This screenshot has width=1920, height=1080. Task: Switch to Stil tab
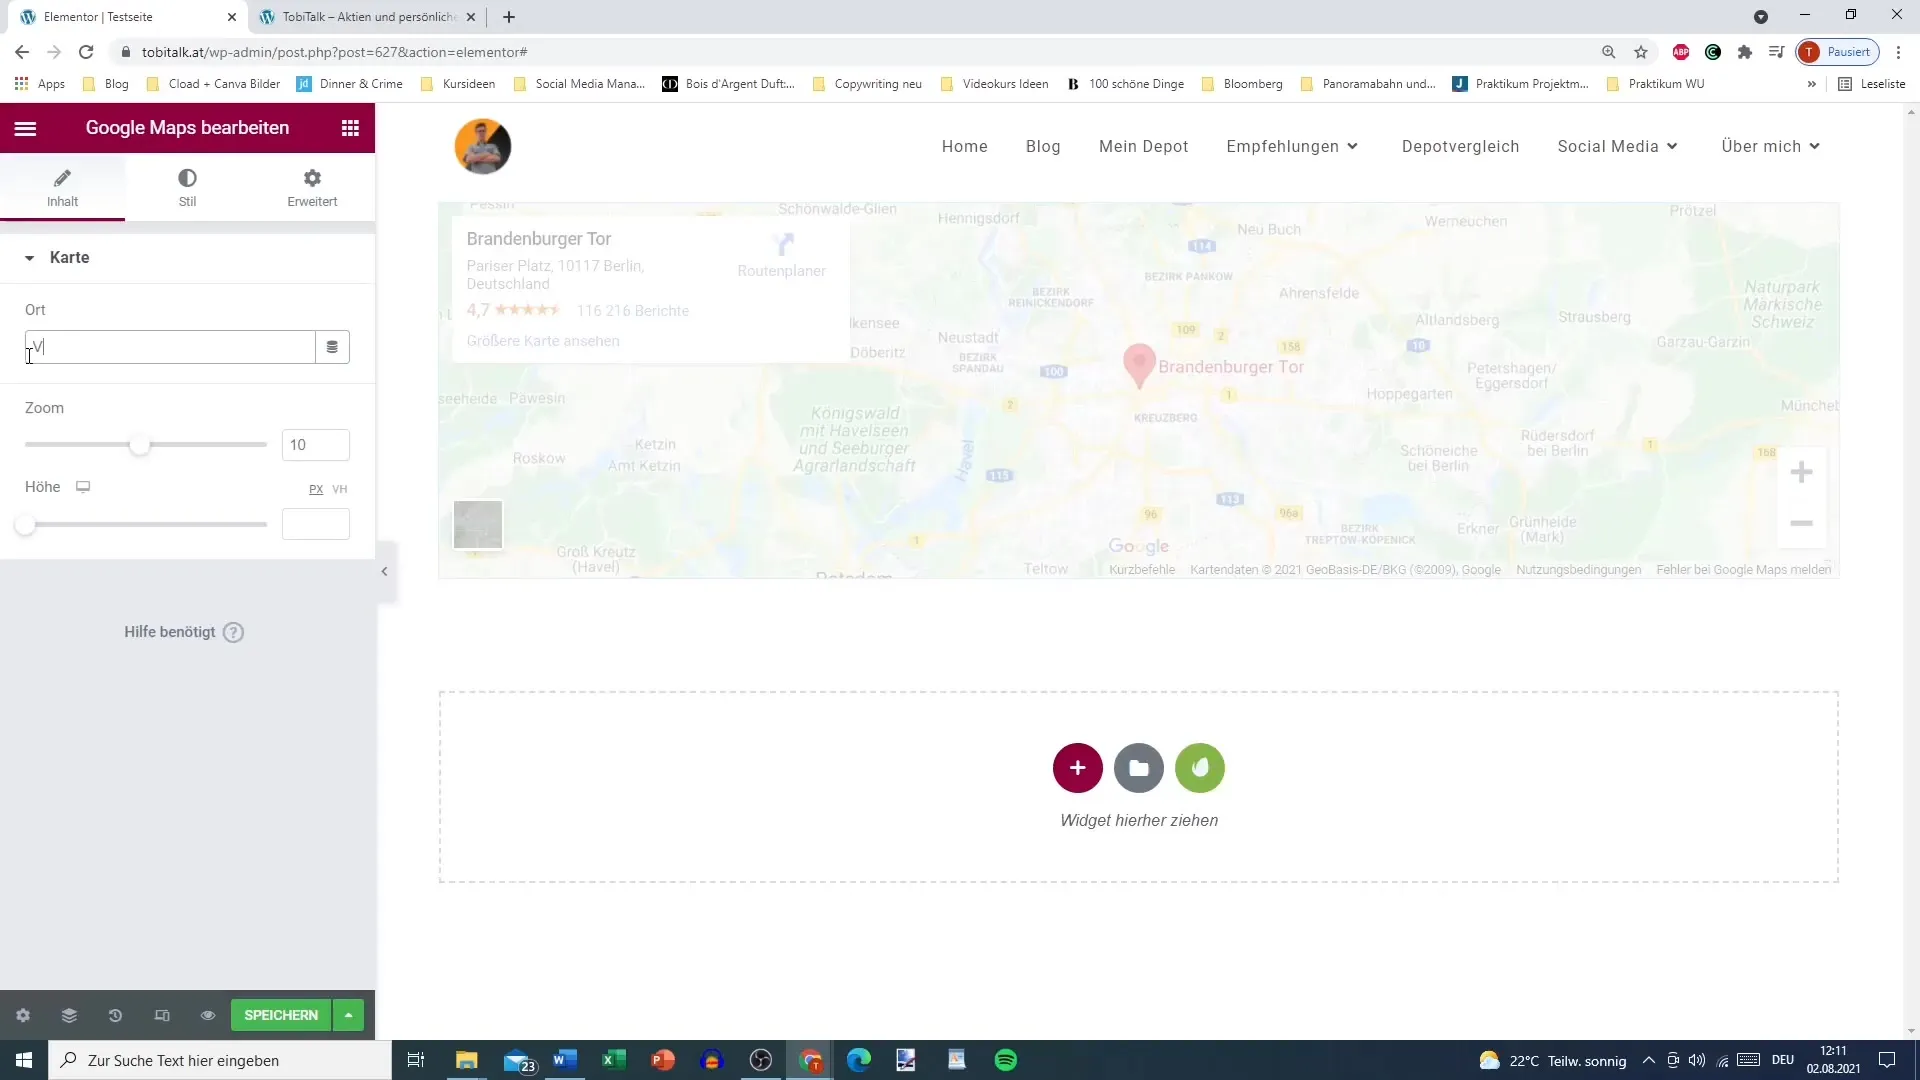(x=187, y=187)
